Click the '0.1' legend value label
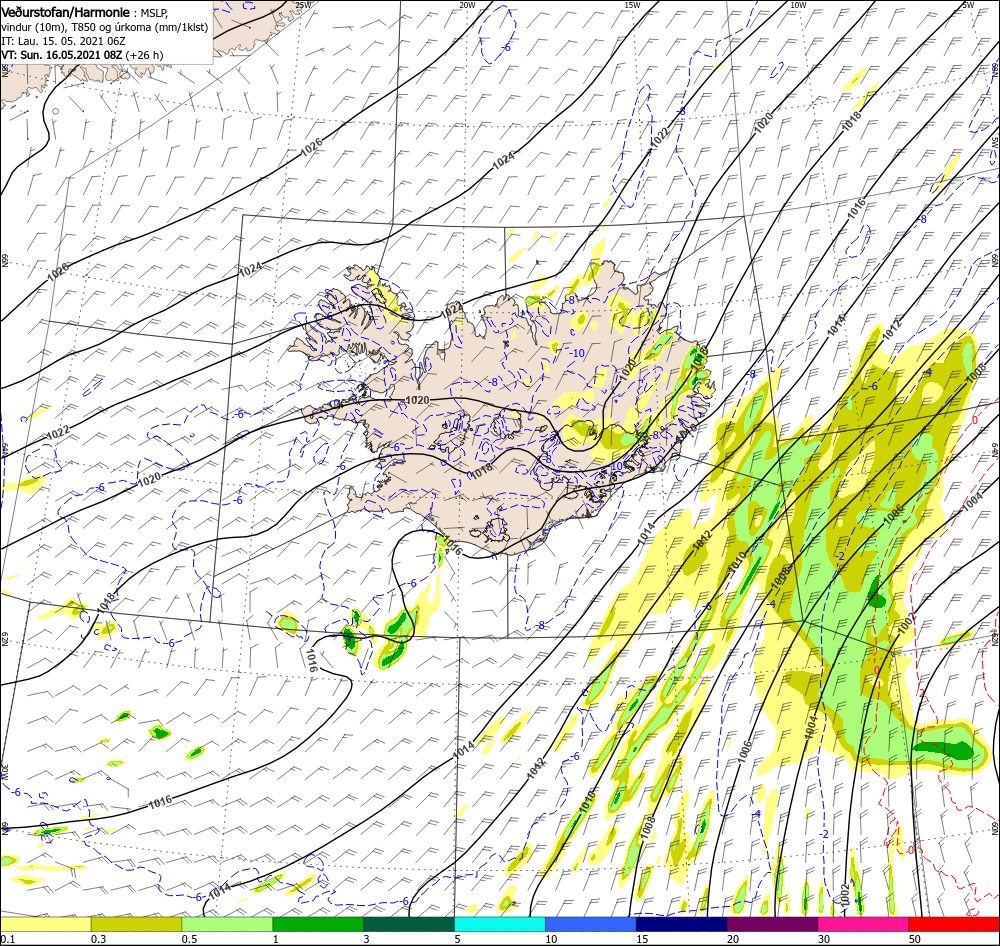The height and width of the screenshot is (946, 1000). click(7, 939)
